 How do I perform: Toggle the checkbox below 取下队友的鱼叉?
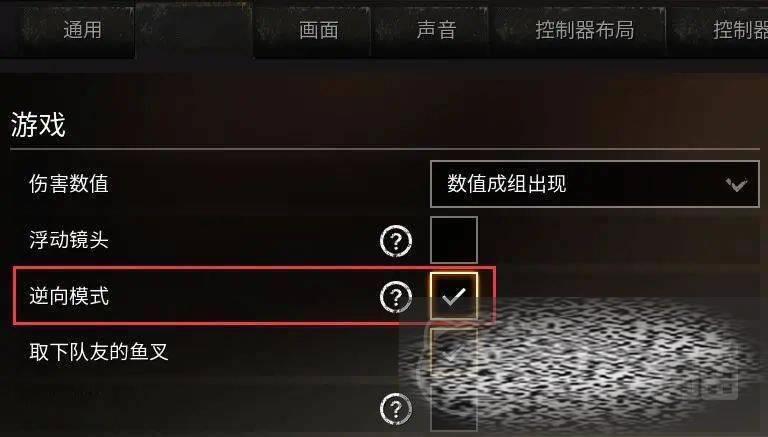coord(454,408)
